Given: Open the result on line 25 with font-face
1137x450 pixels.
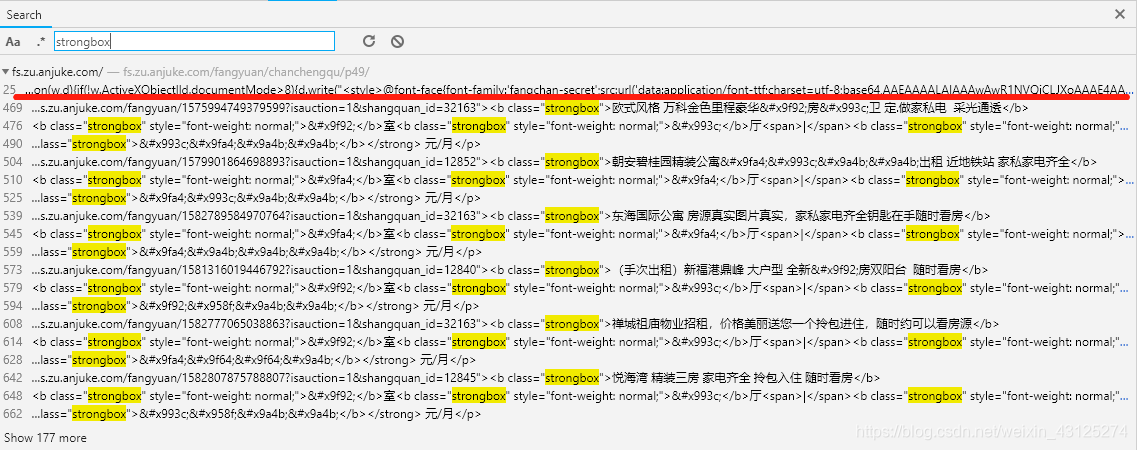Looking at the screenshot, I should pyautogui.click(x=568, y=90).
